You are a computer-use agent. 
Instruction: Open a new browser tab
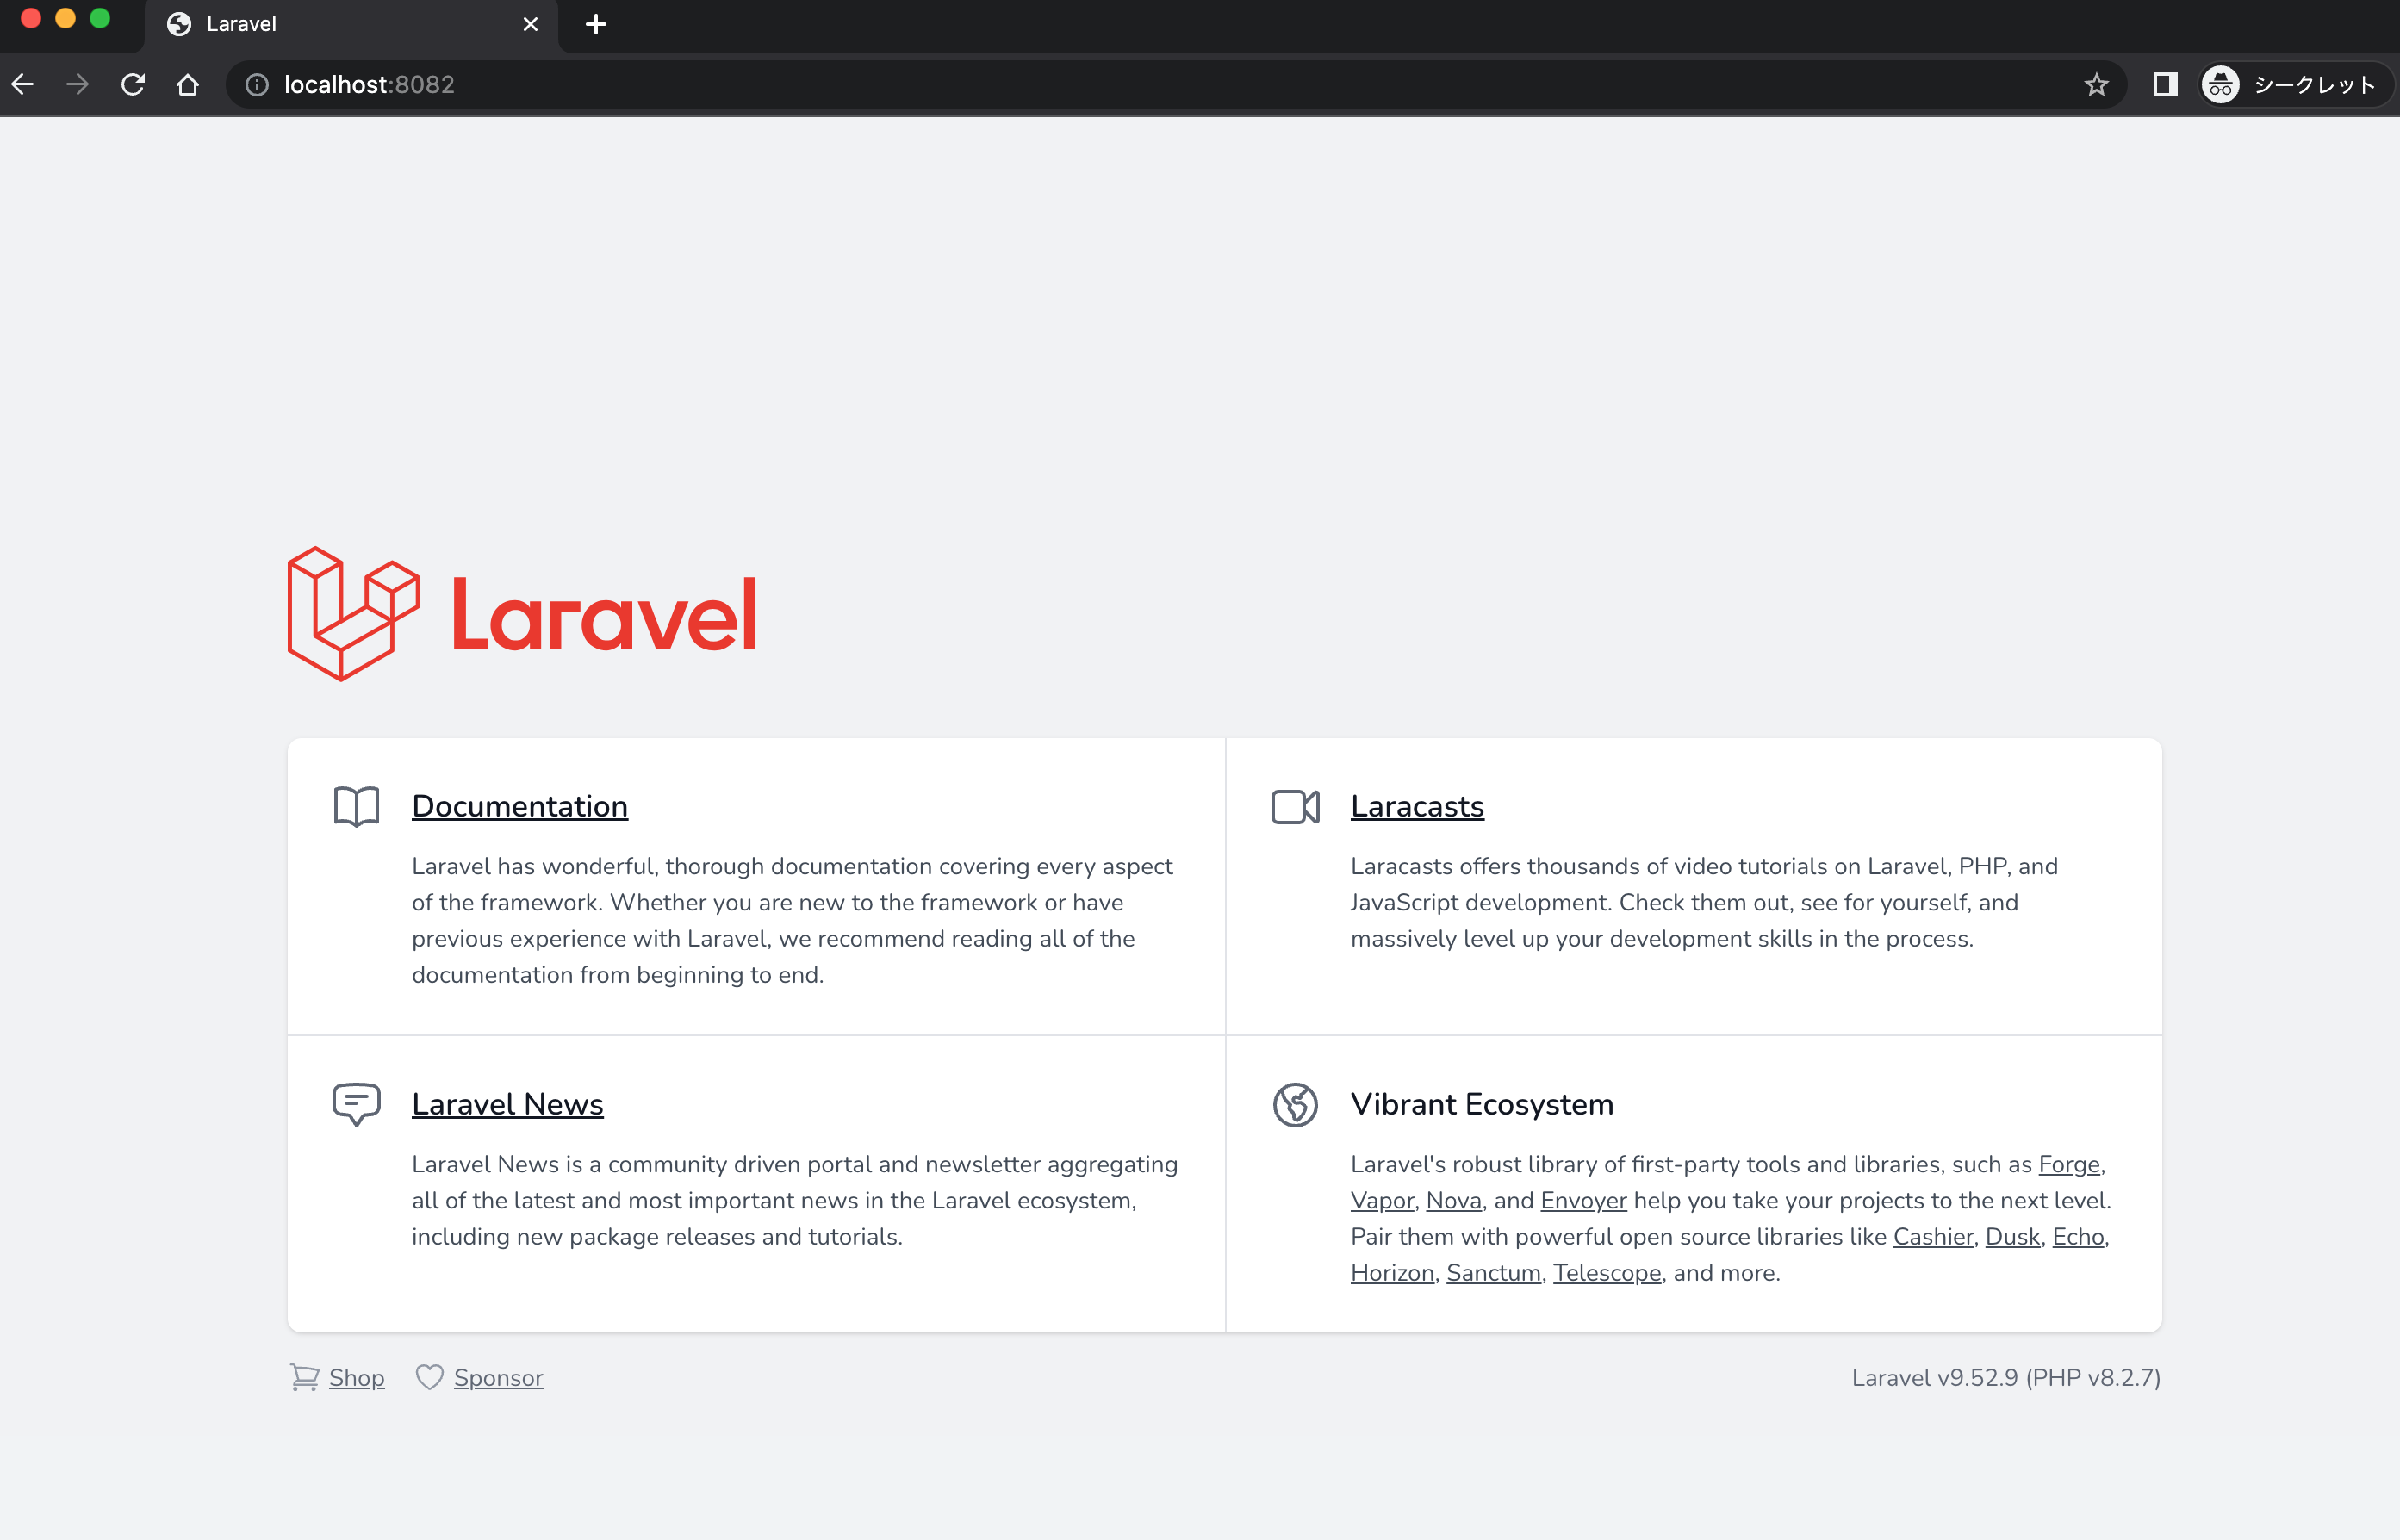(596, 24)
